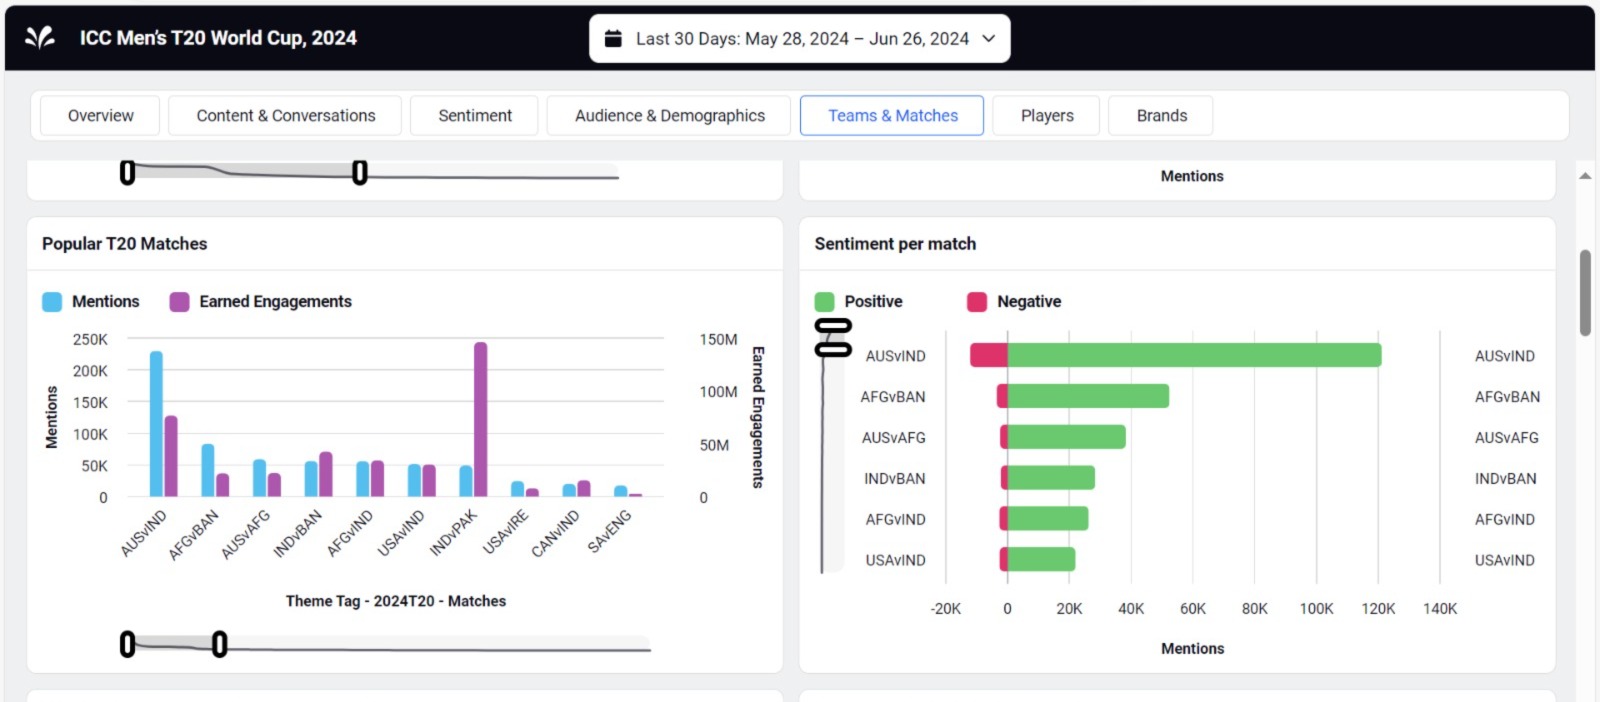Navigate to the Brands tab
This screenshot has width=1600, height=702.
pyautogui.click(x=1161, y=116)
